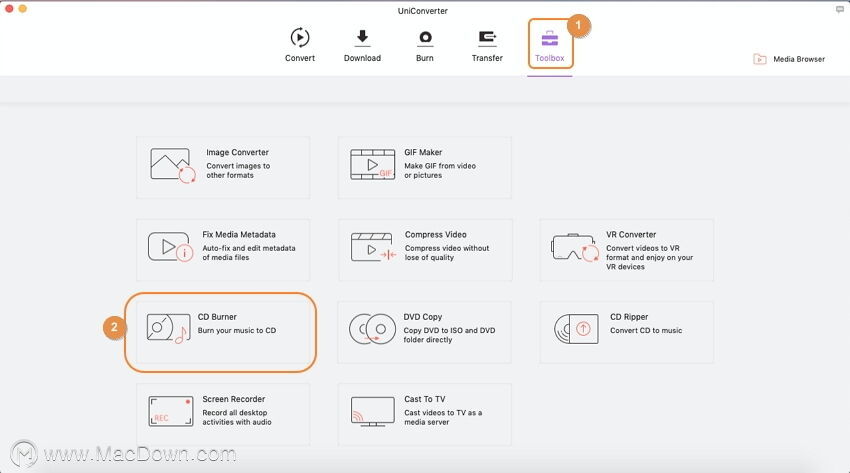850x473 pixels.
Task: Click the VR Converter headset icon
Action: (x=575, y=247)
